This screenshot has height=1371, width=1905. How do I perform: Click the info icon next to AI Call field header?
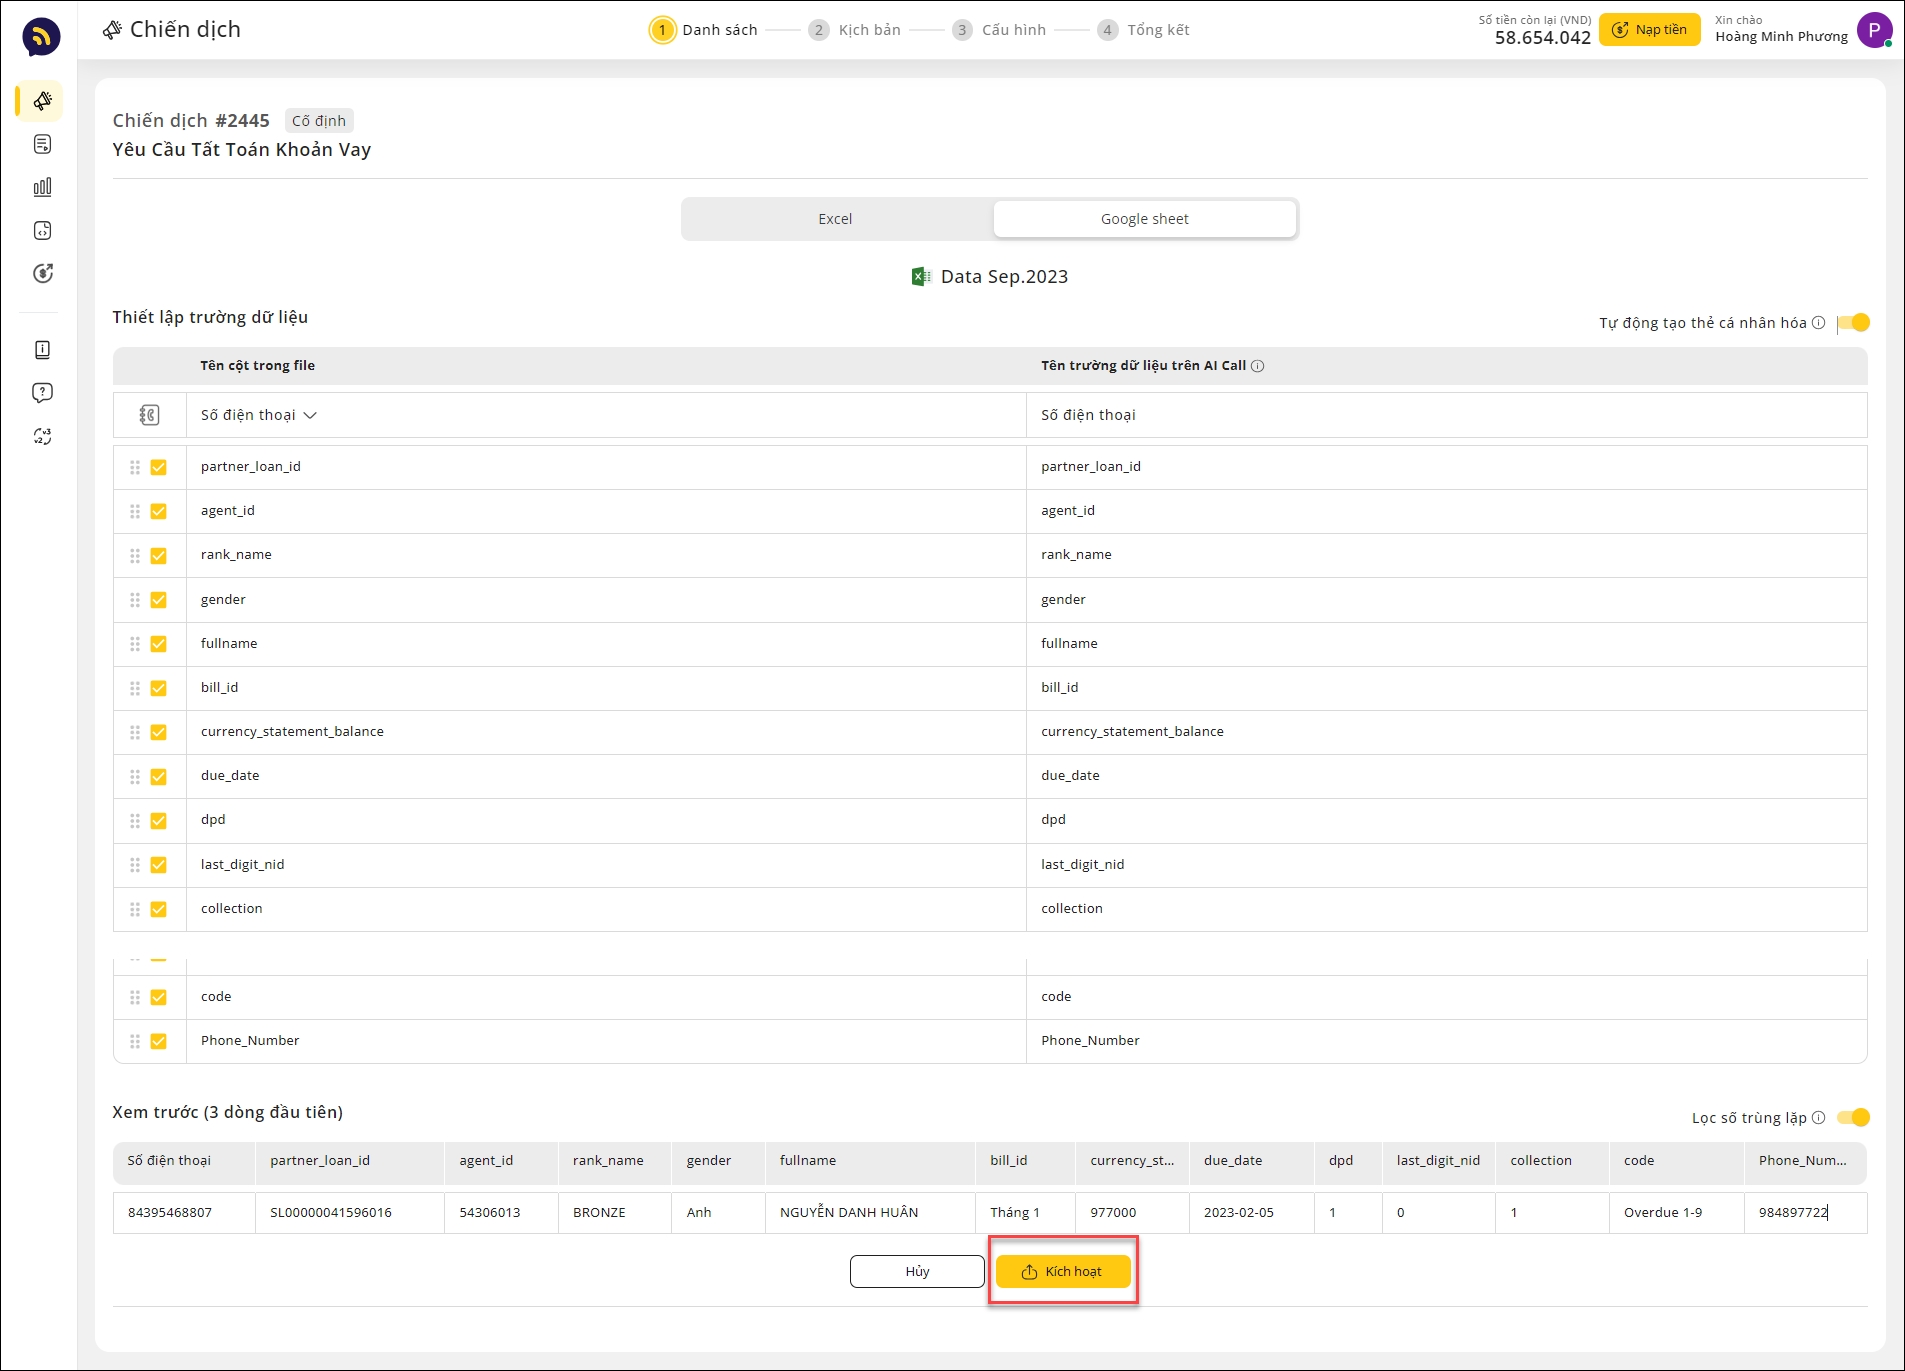1258,366
